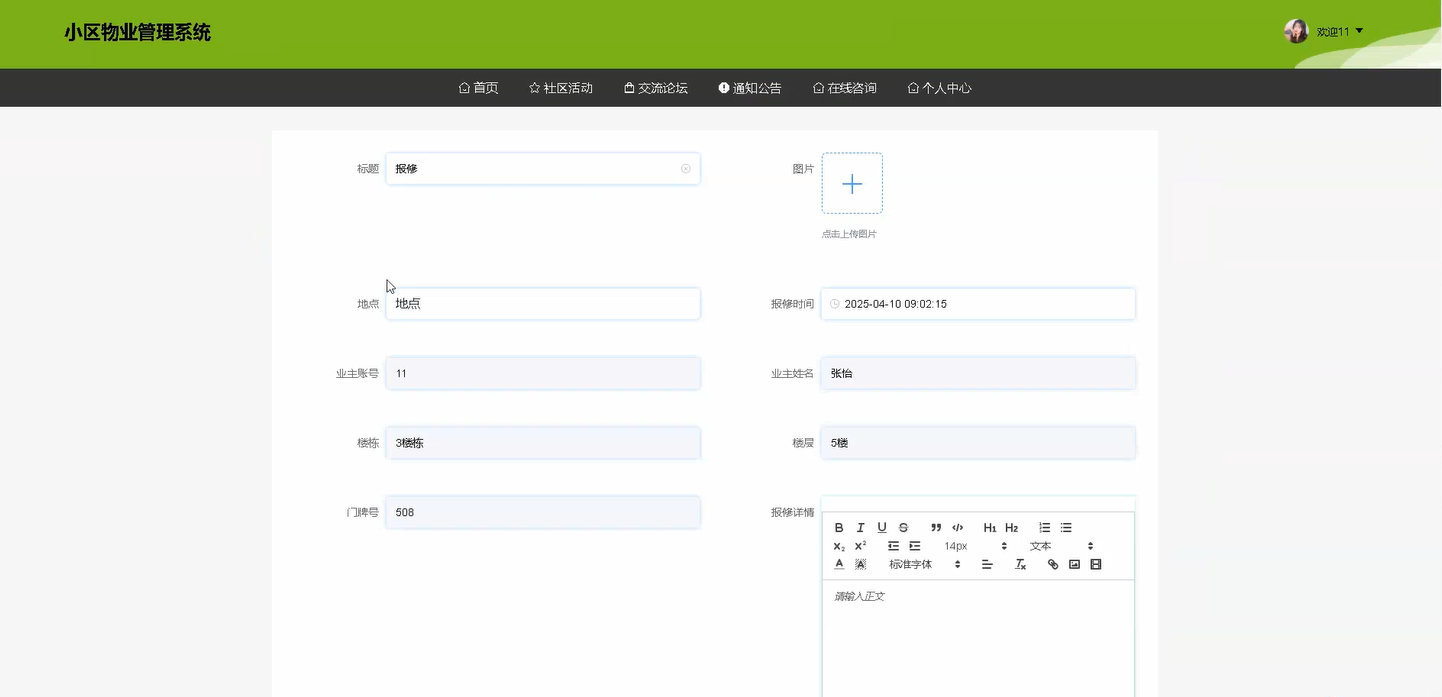Toggle underline formatting in editor
Viewport: 1442px width, 697px height.
[x=882, y=527]
